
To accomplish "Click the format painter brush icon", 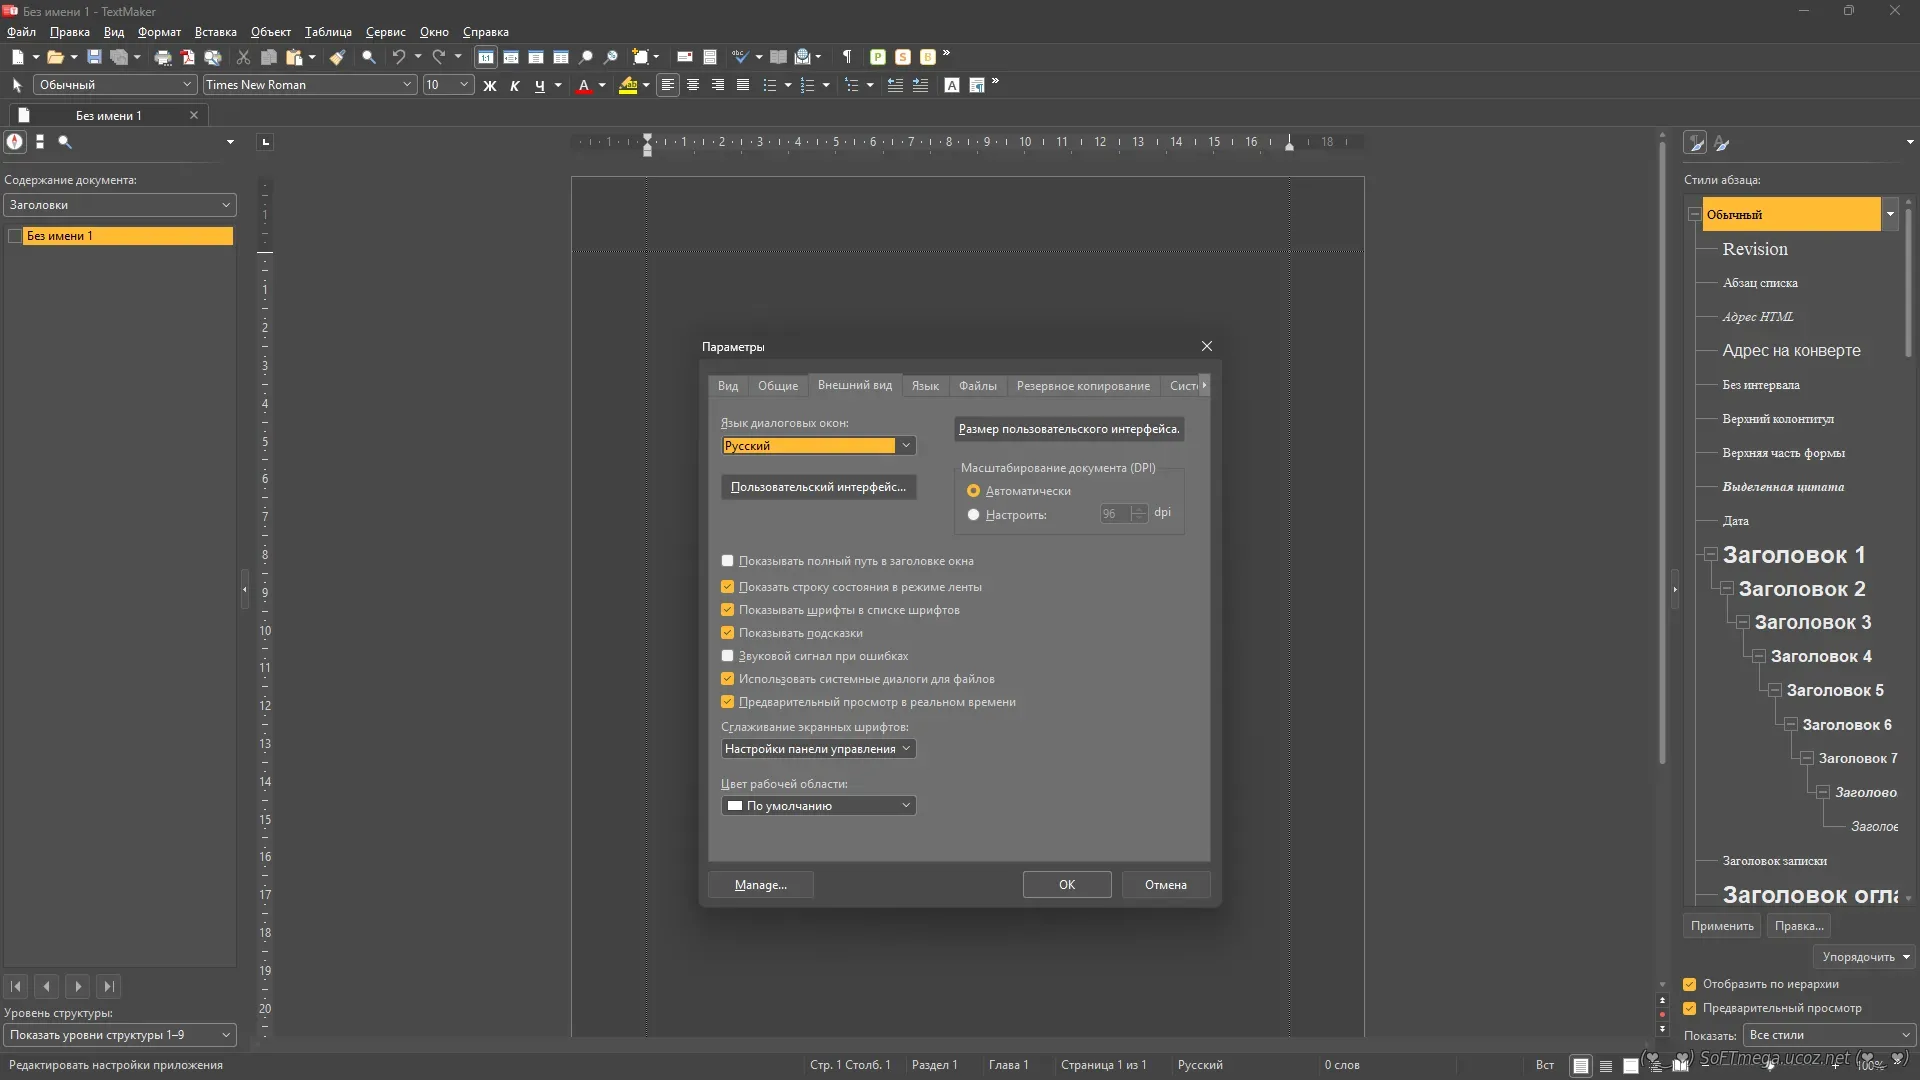I will 337,57.
